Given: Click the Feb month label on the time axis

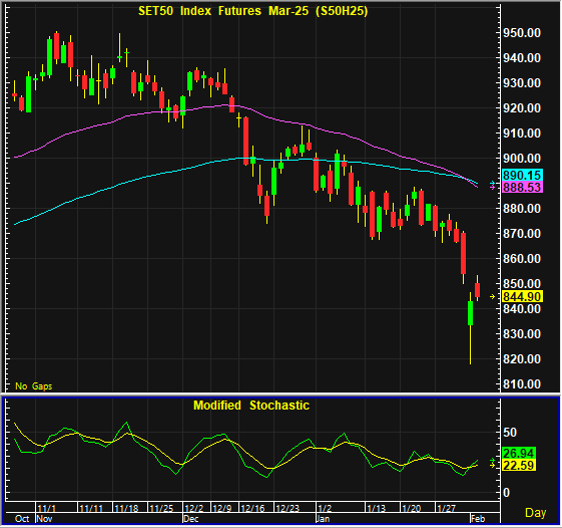Looking at the screenshot, I should coord(478,519).
